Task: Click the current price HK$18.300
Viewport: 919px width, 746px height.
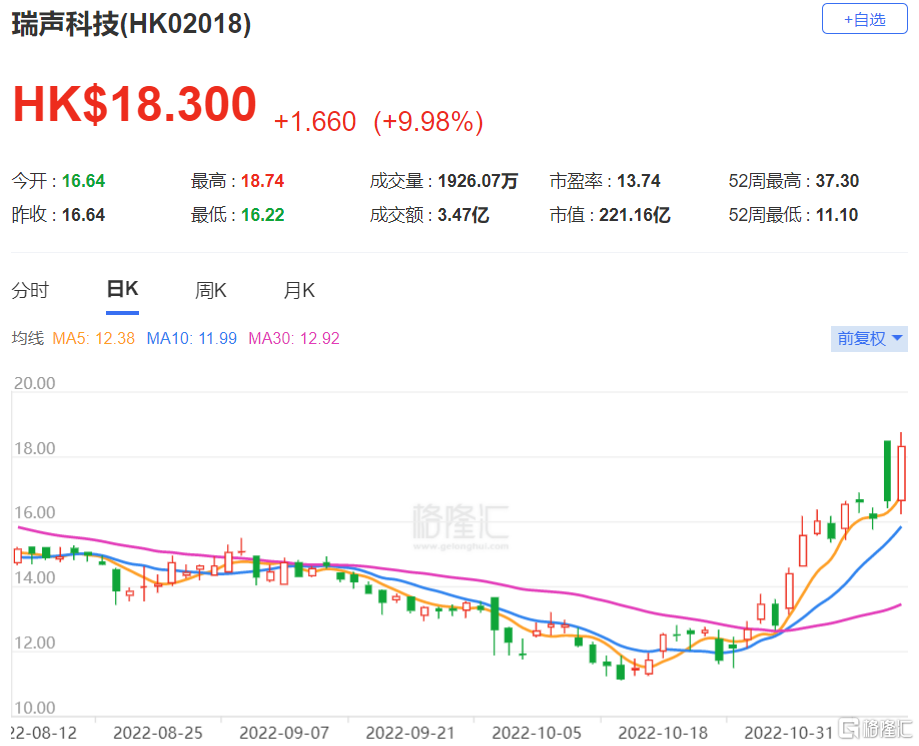Action: [x=135, y=104]
